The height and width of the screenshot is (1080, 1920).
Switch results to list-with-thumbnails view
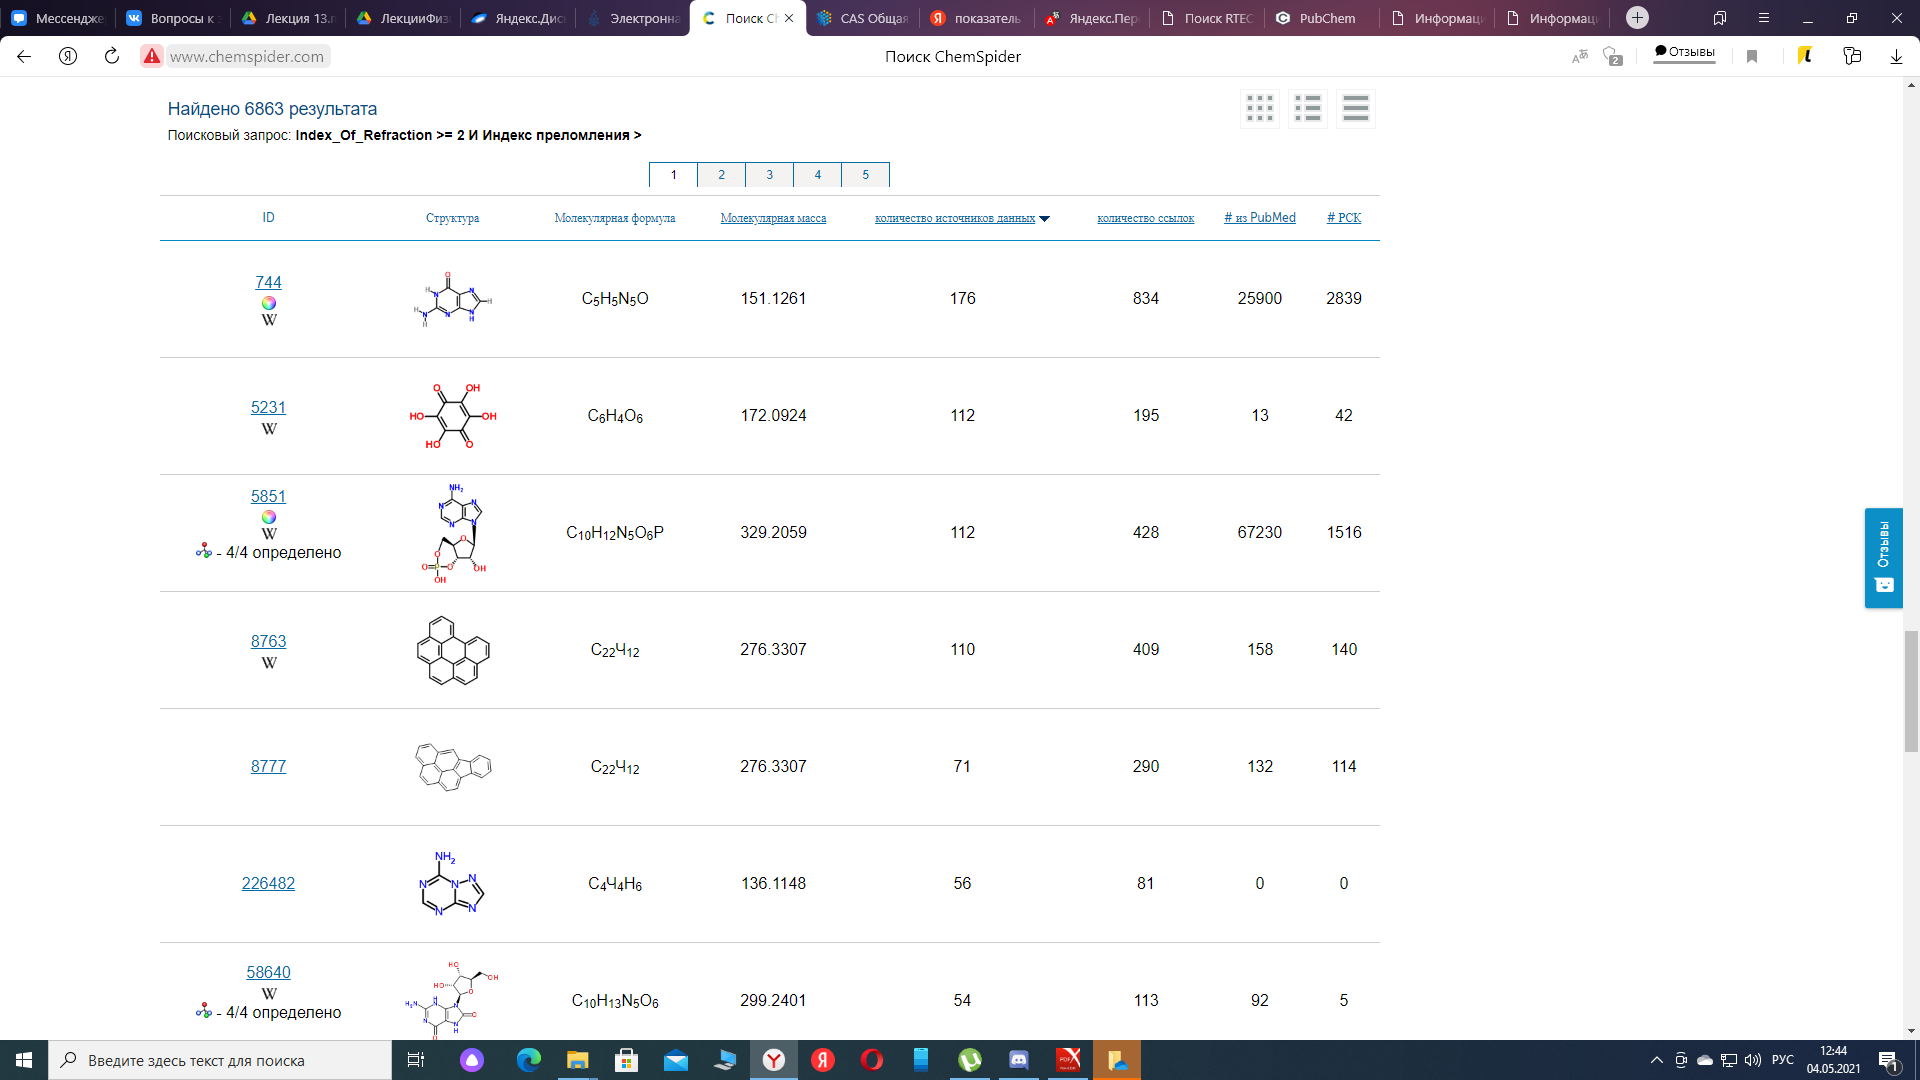point(1308,108)
